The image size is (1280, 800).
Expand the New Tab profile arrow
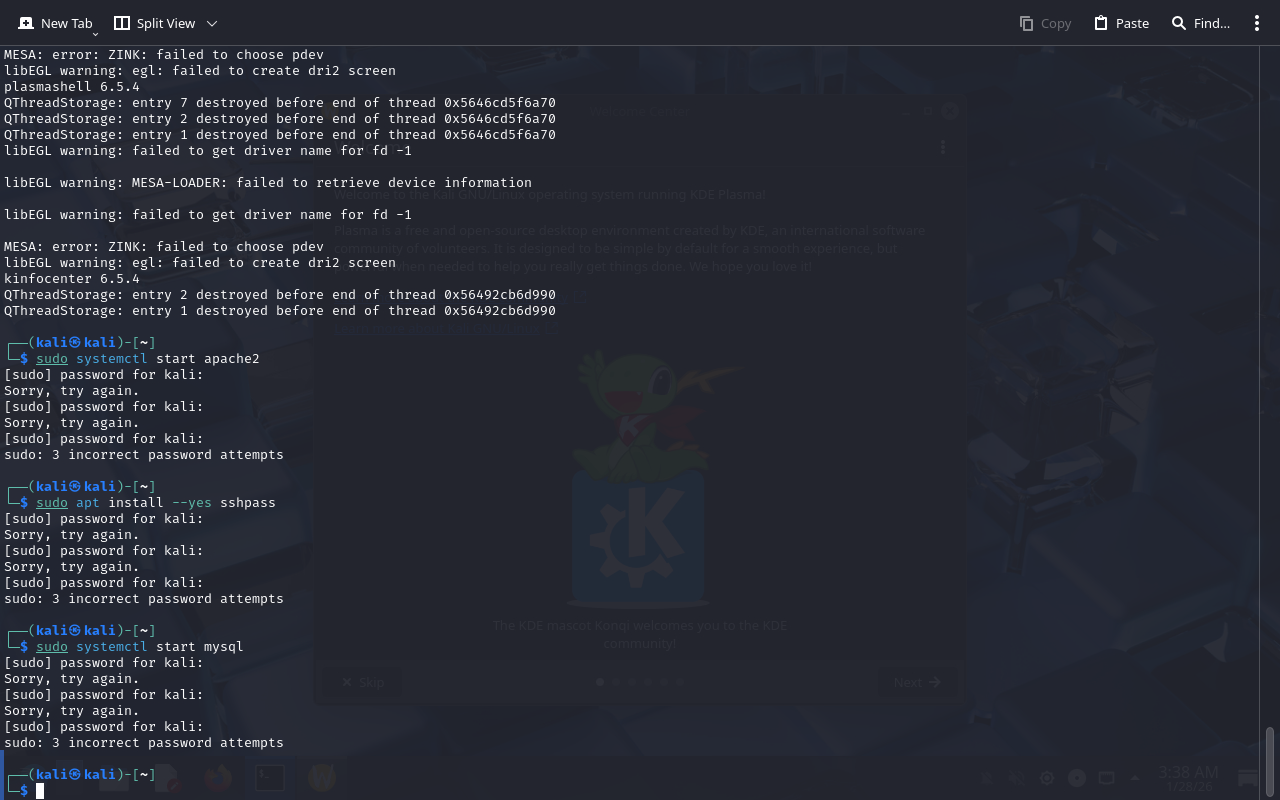[96, 34]
